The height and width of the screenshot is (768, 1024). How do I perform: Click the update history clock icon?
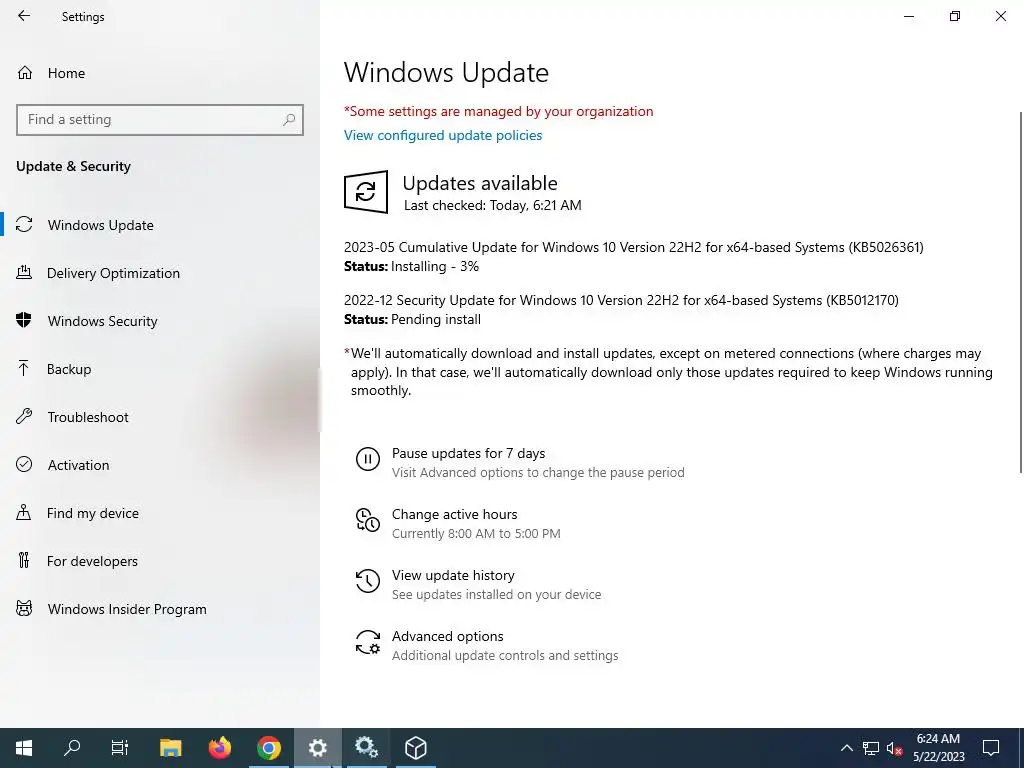point(368,581)
